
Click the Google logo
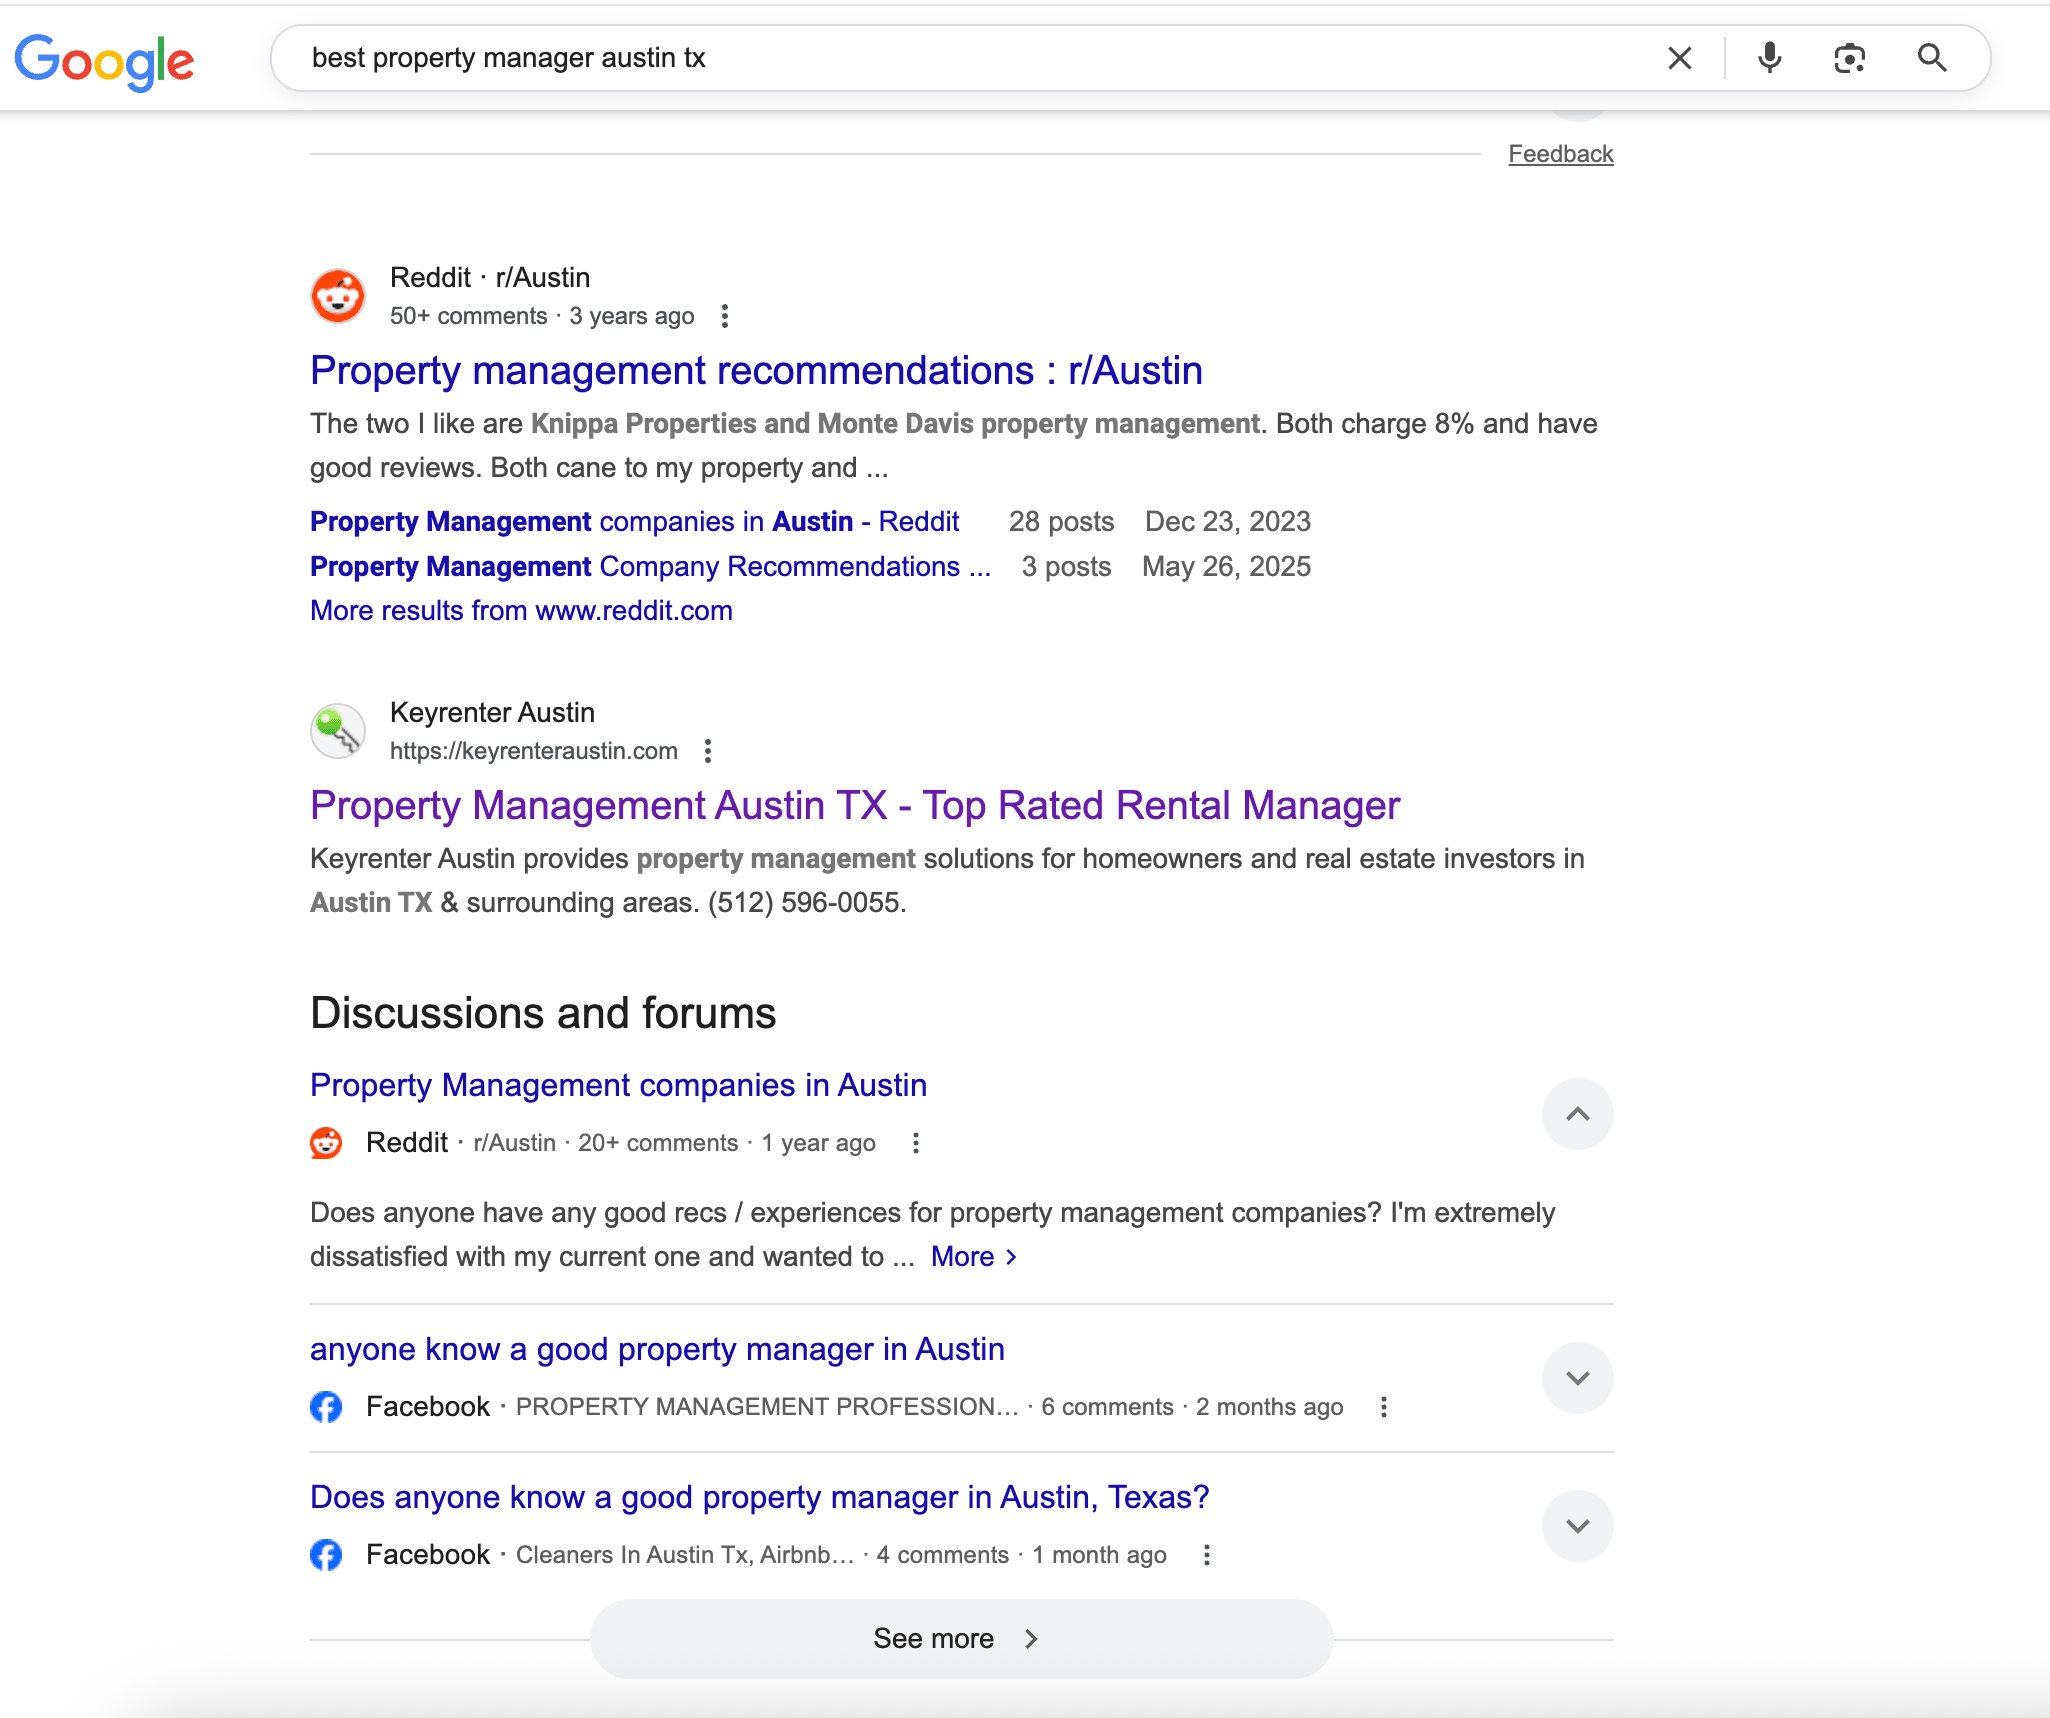click(104, 60)
